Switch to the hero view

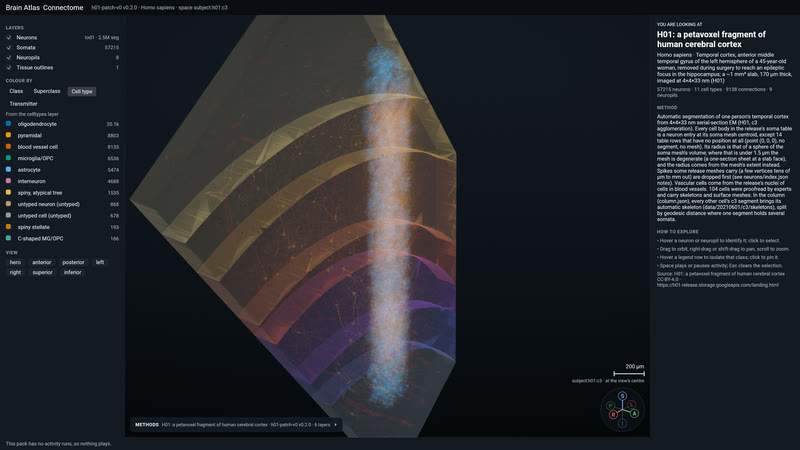pos(15,262)
